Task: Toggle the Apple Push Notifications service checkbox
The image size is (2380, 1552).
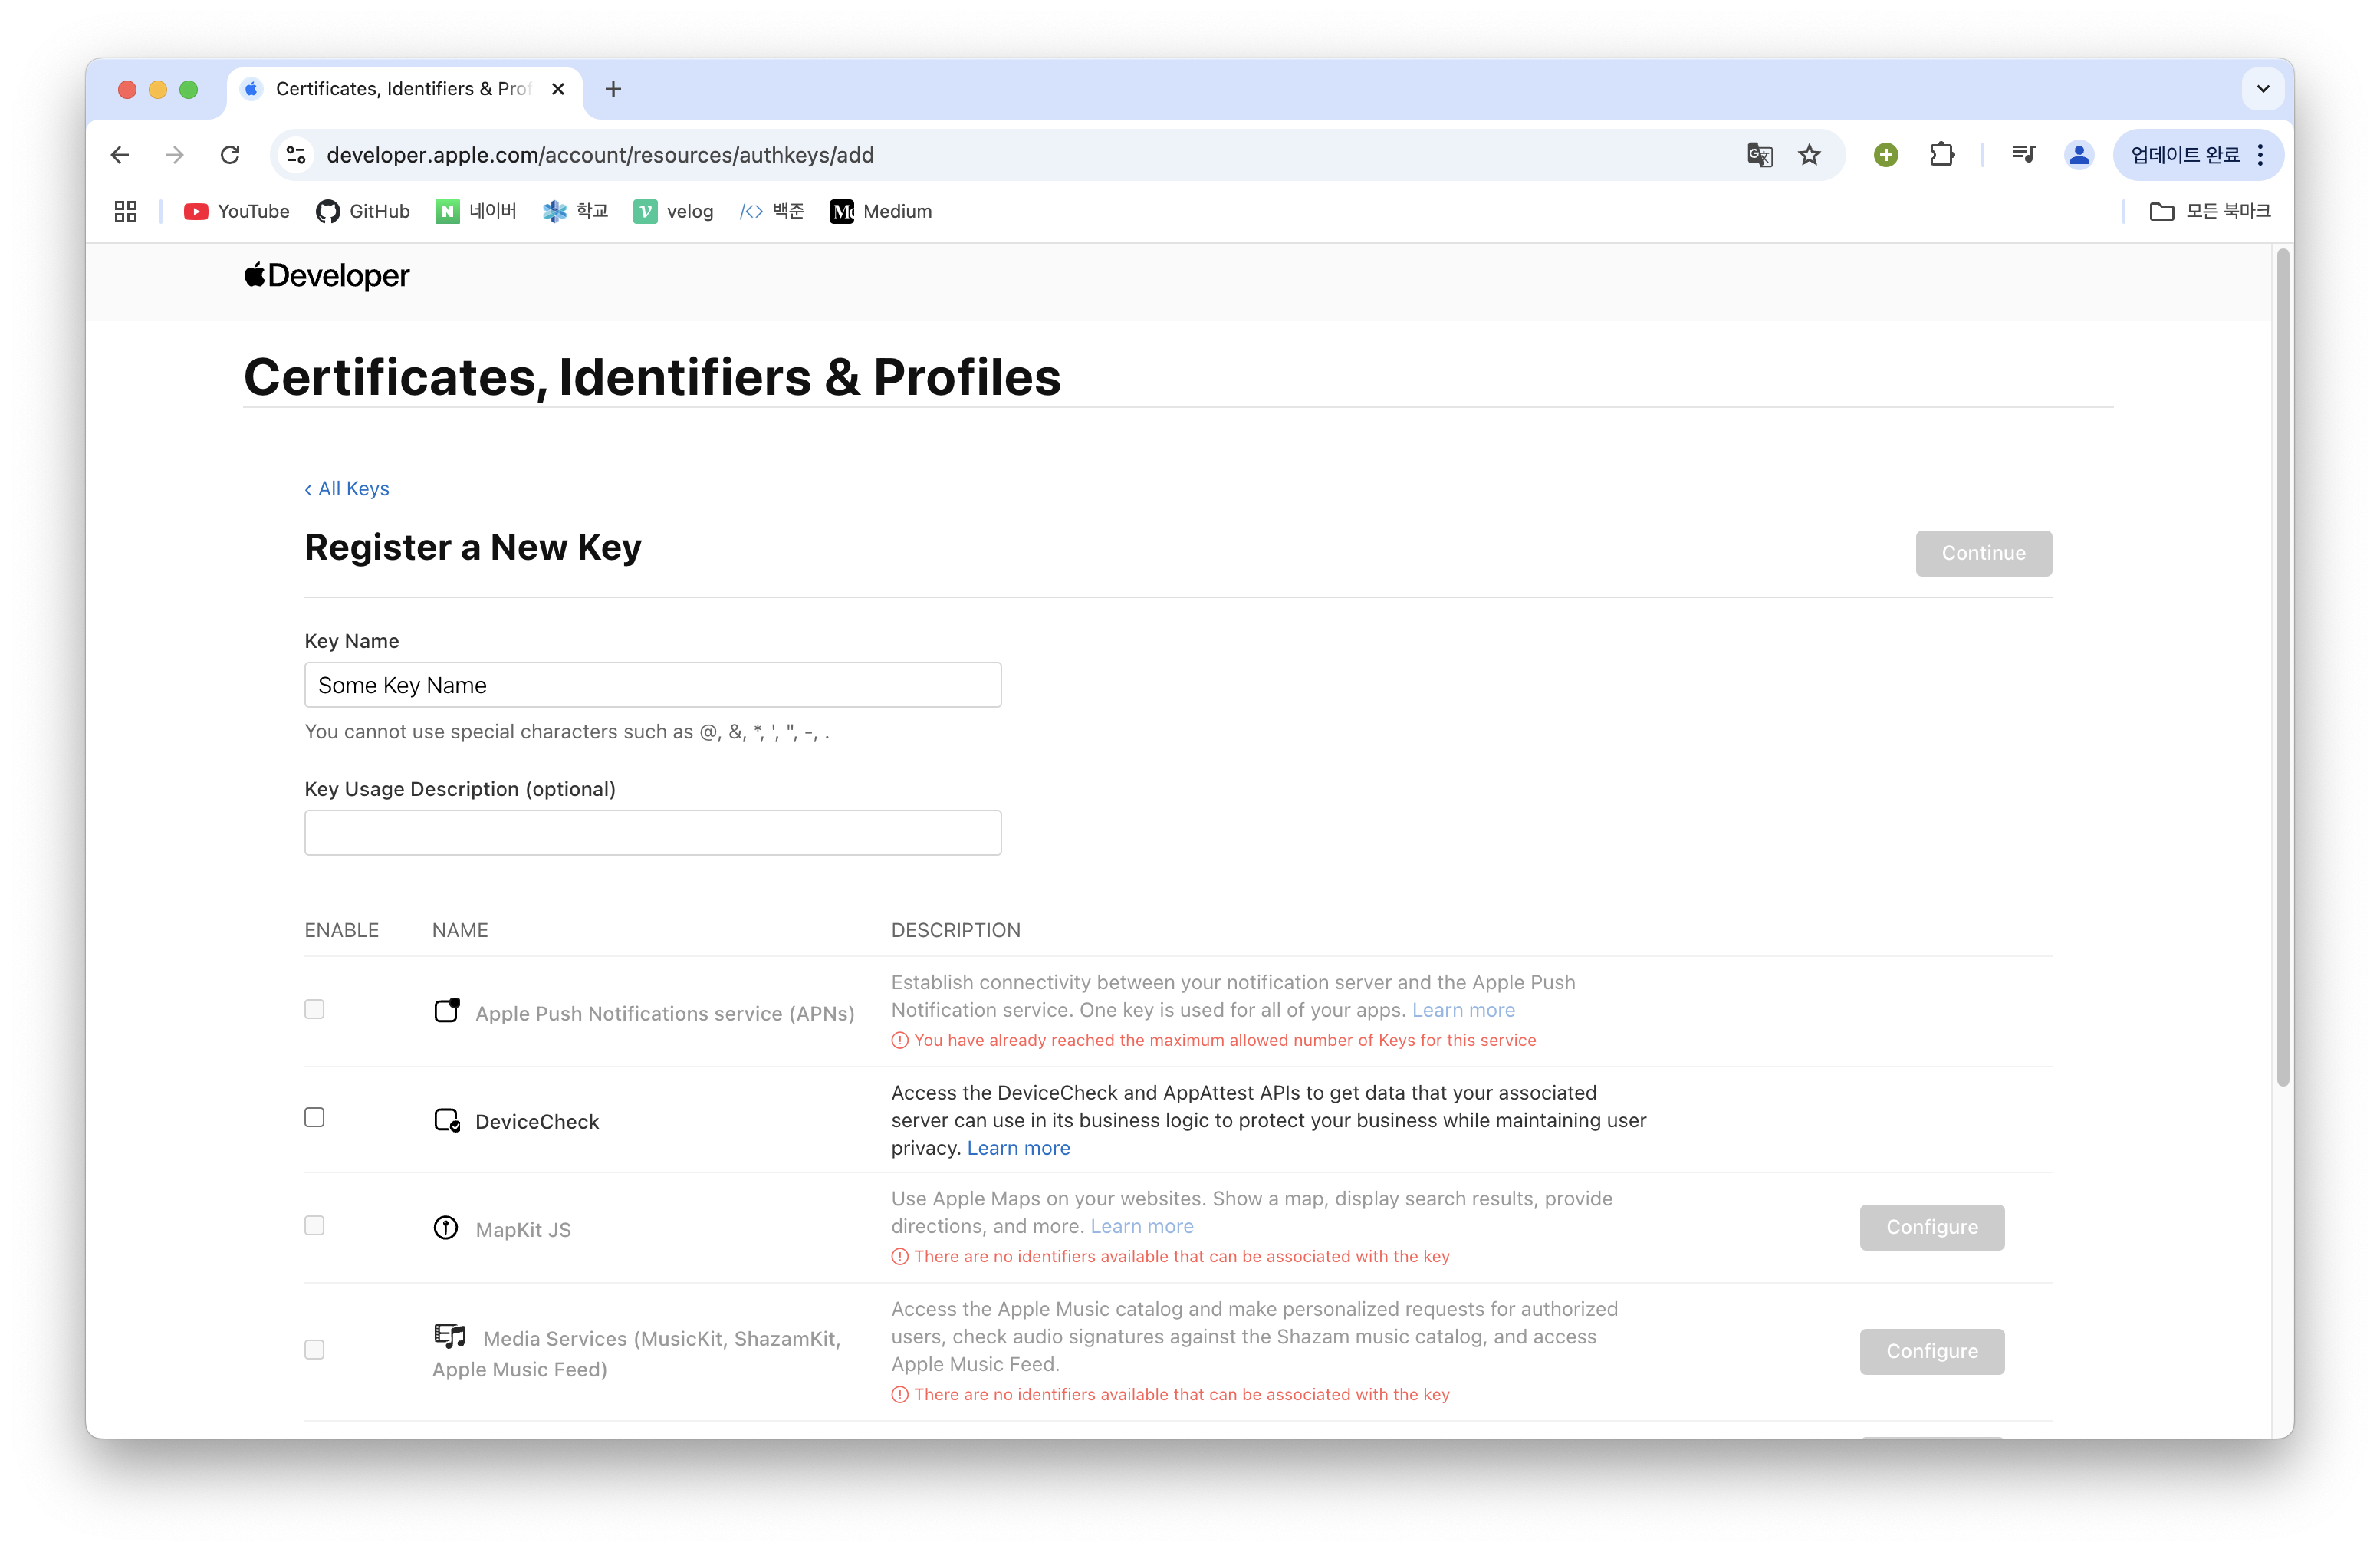Action: click(x=314, y=1009)
